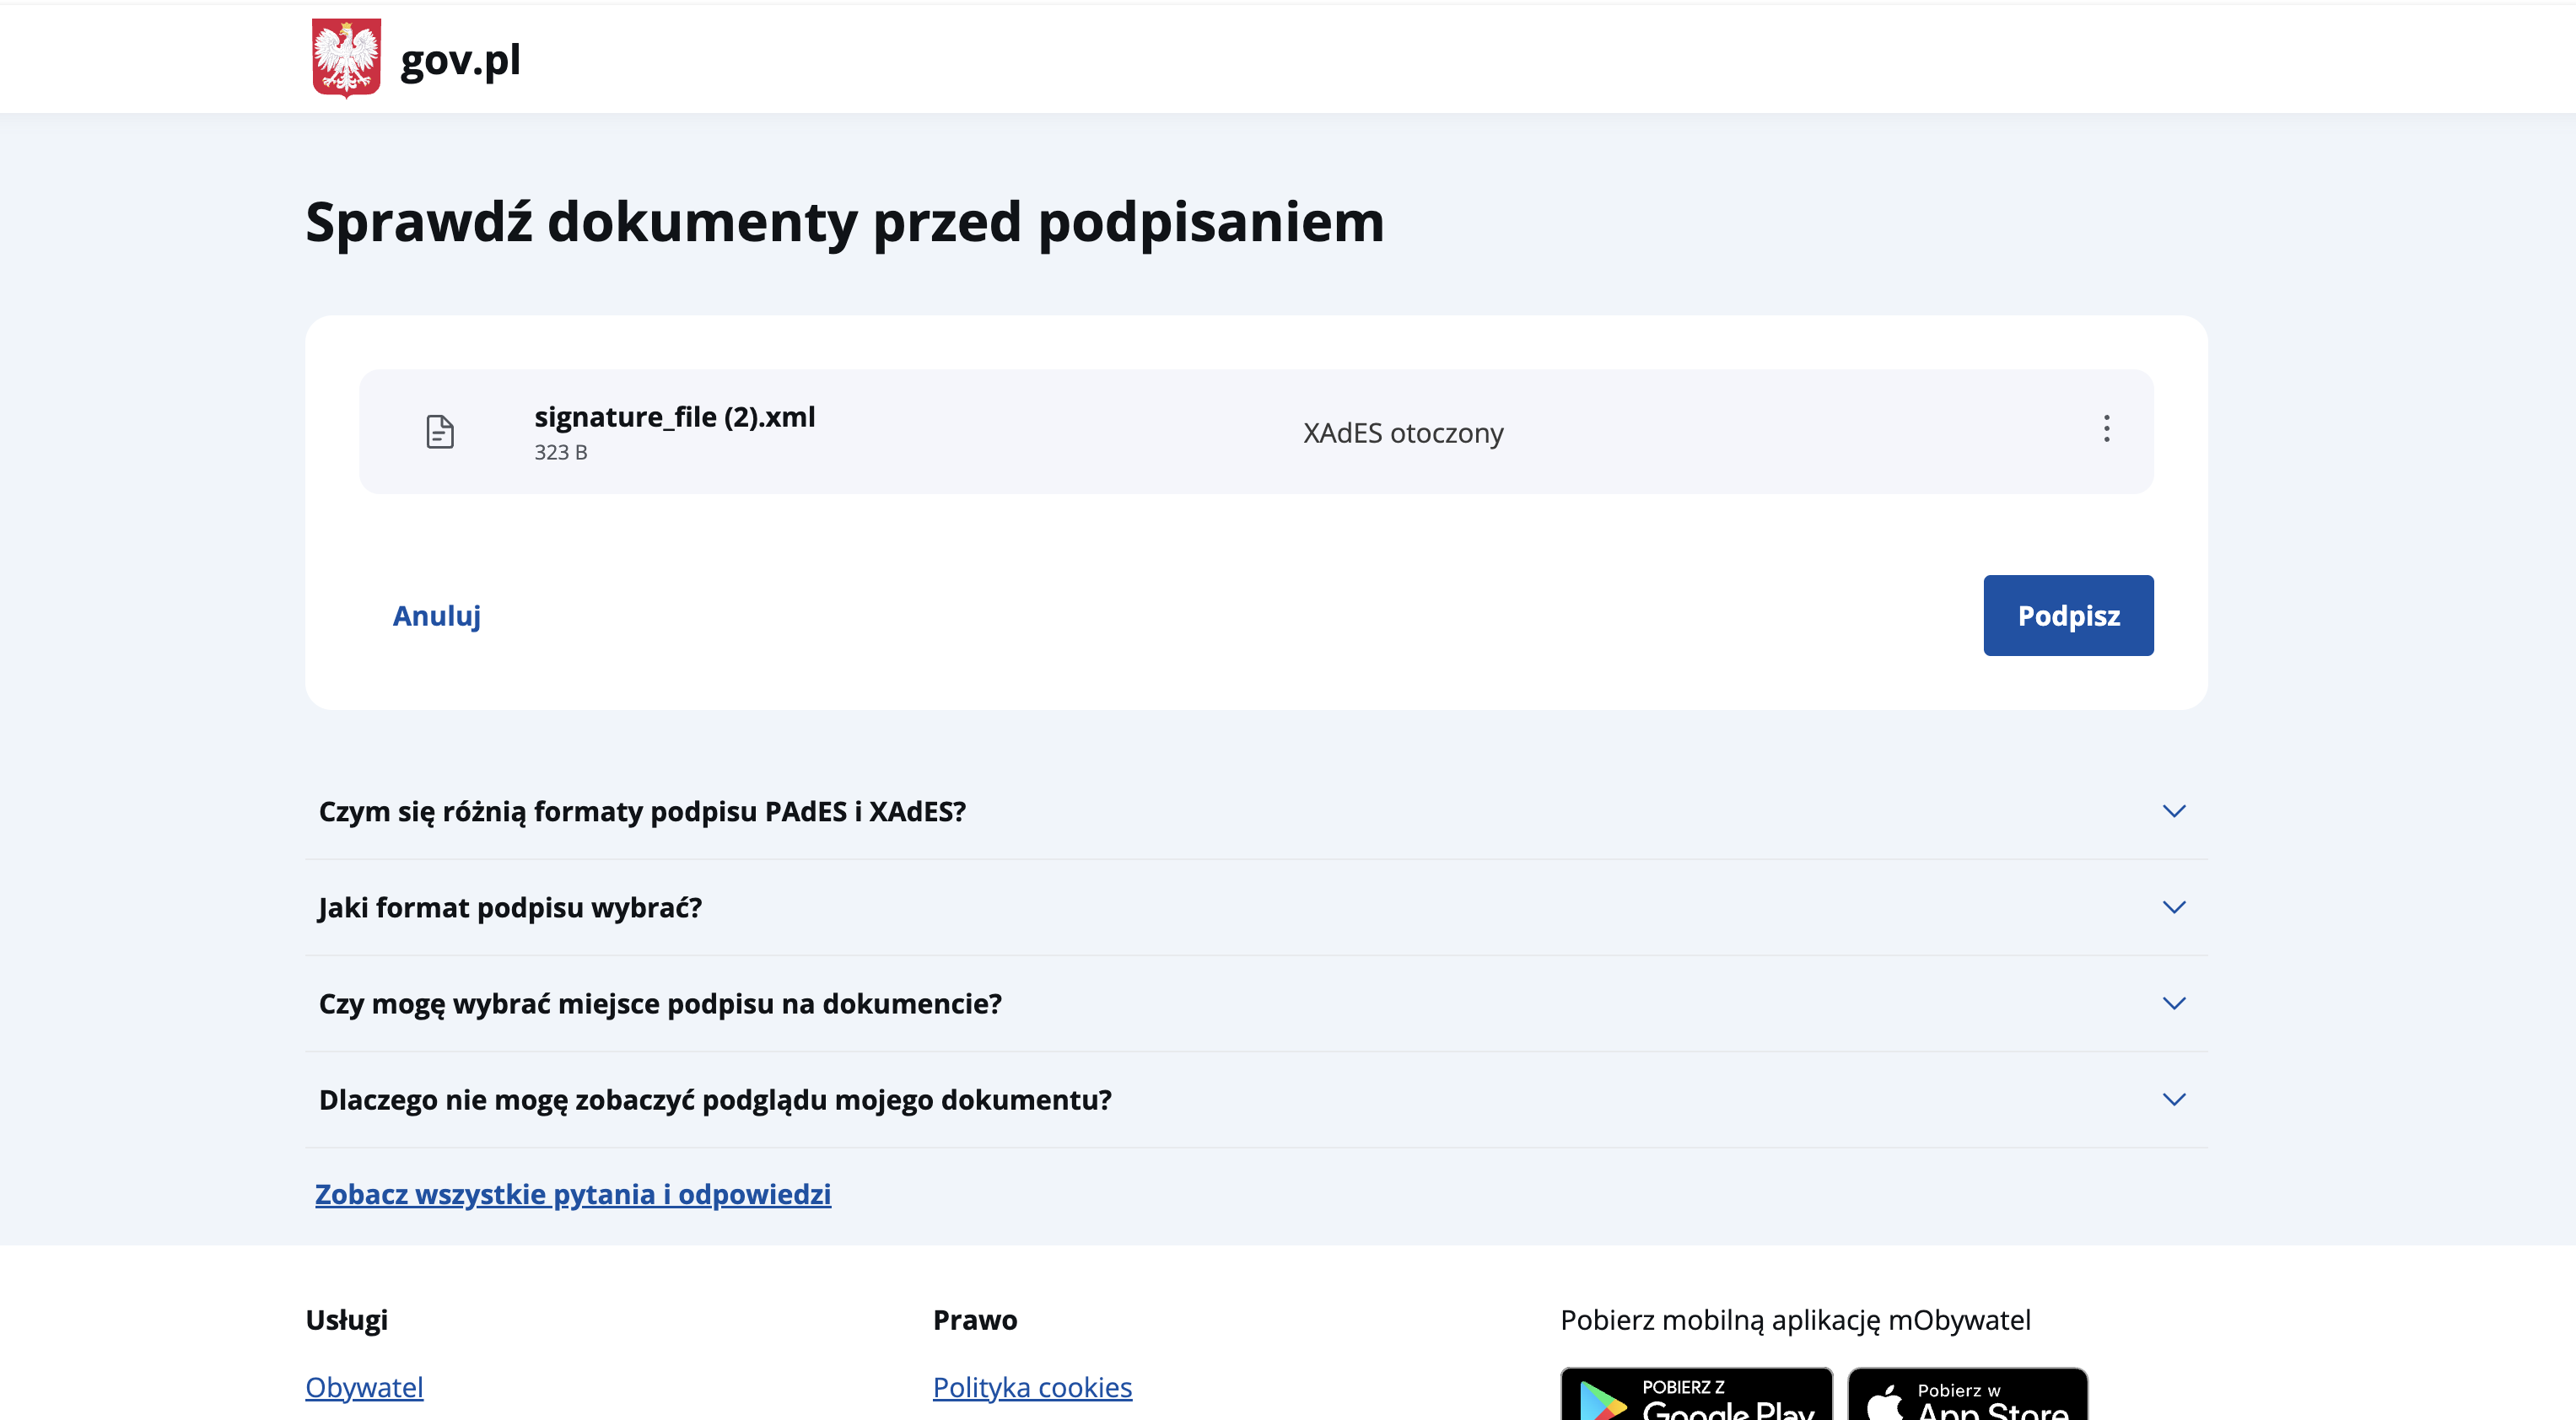Expand chevron for document preview question
Viewport: 2576px width, 1420px height.
click(x=2173, y=1099)
